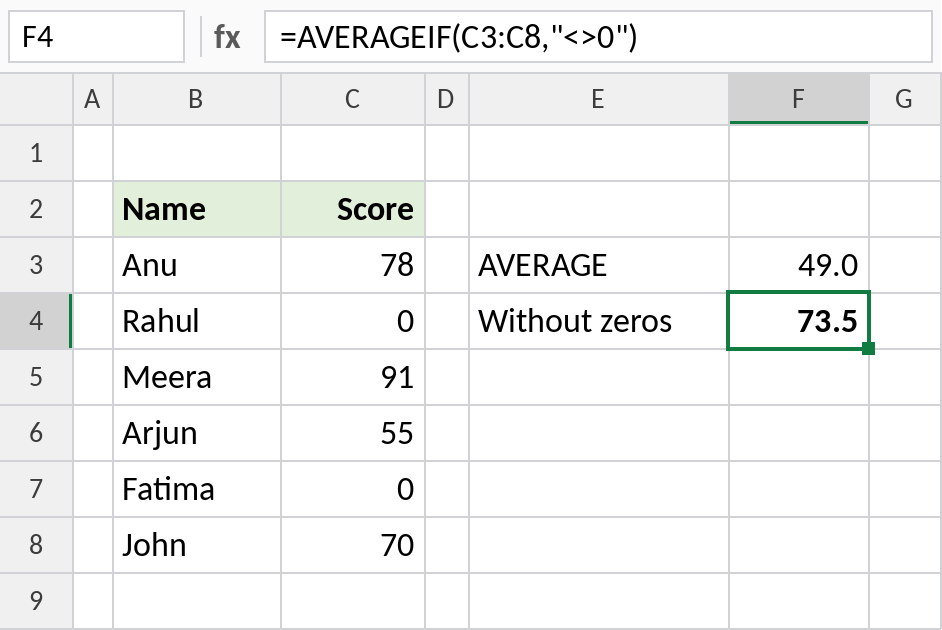Click the select-all corner box
This screenshot has width=942, height=630.
coord(36,99)
